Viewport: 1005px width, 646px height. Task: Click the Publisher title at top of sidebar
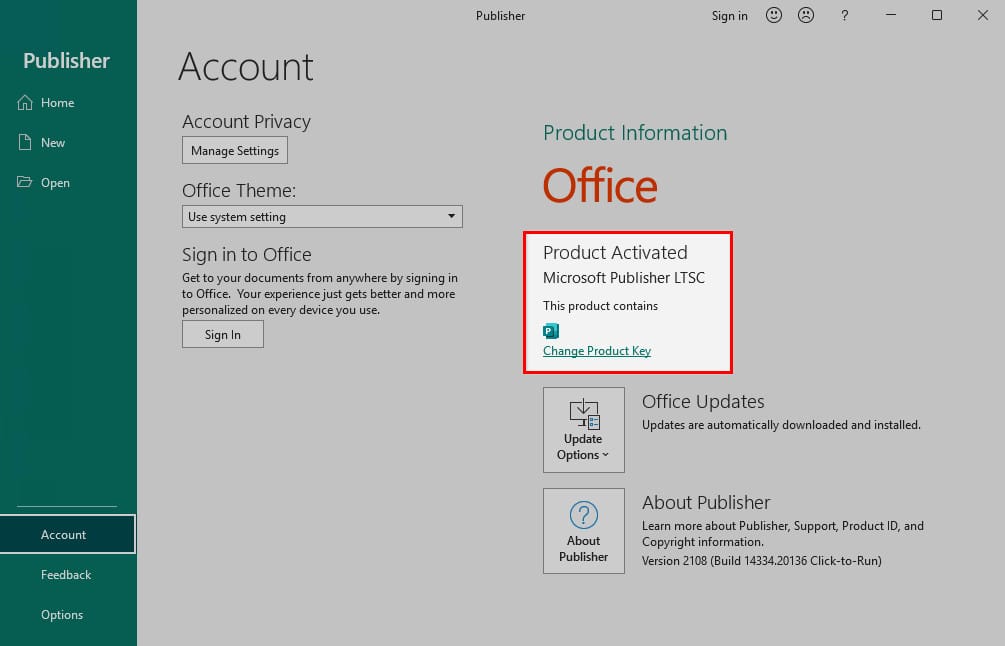point(67,61)
